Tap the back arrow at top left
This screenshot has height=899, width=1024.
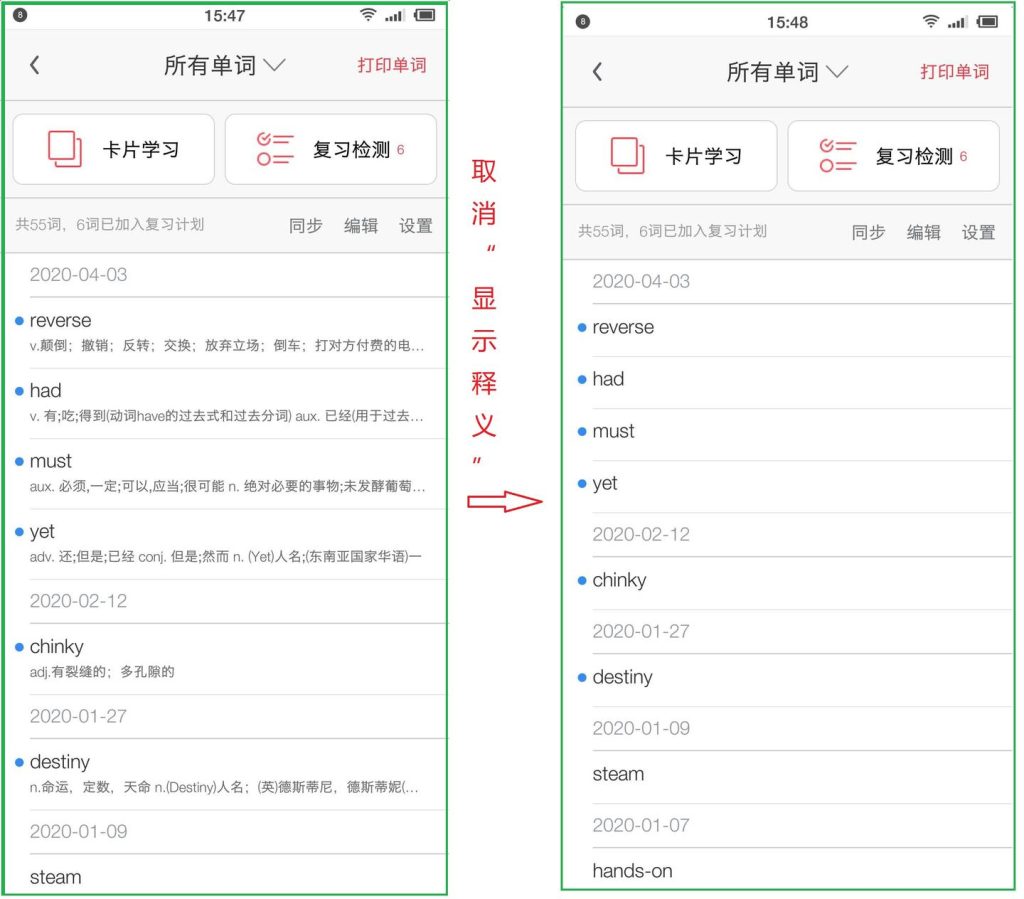point(36,64)
